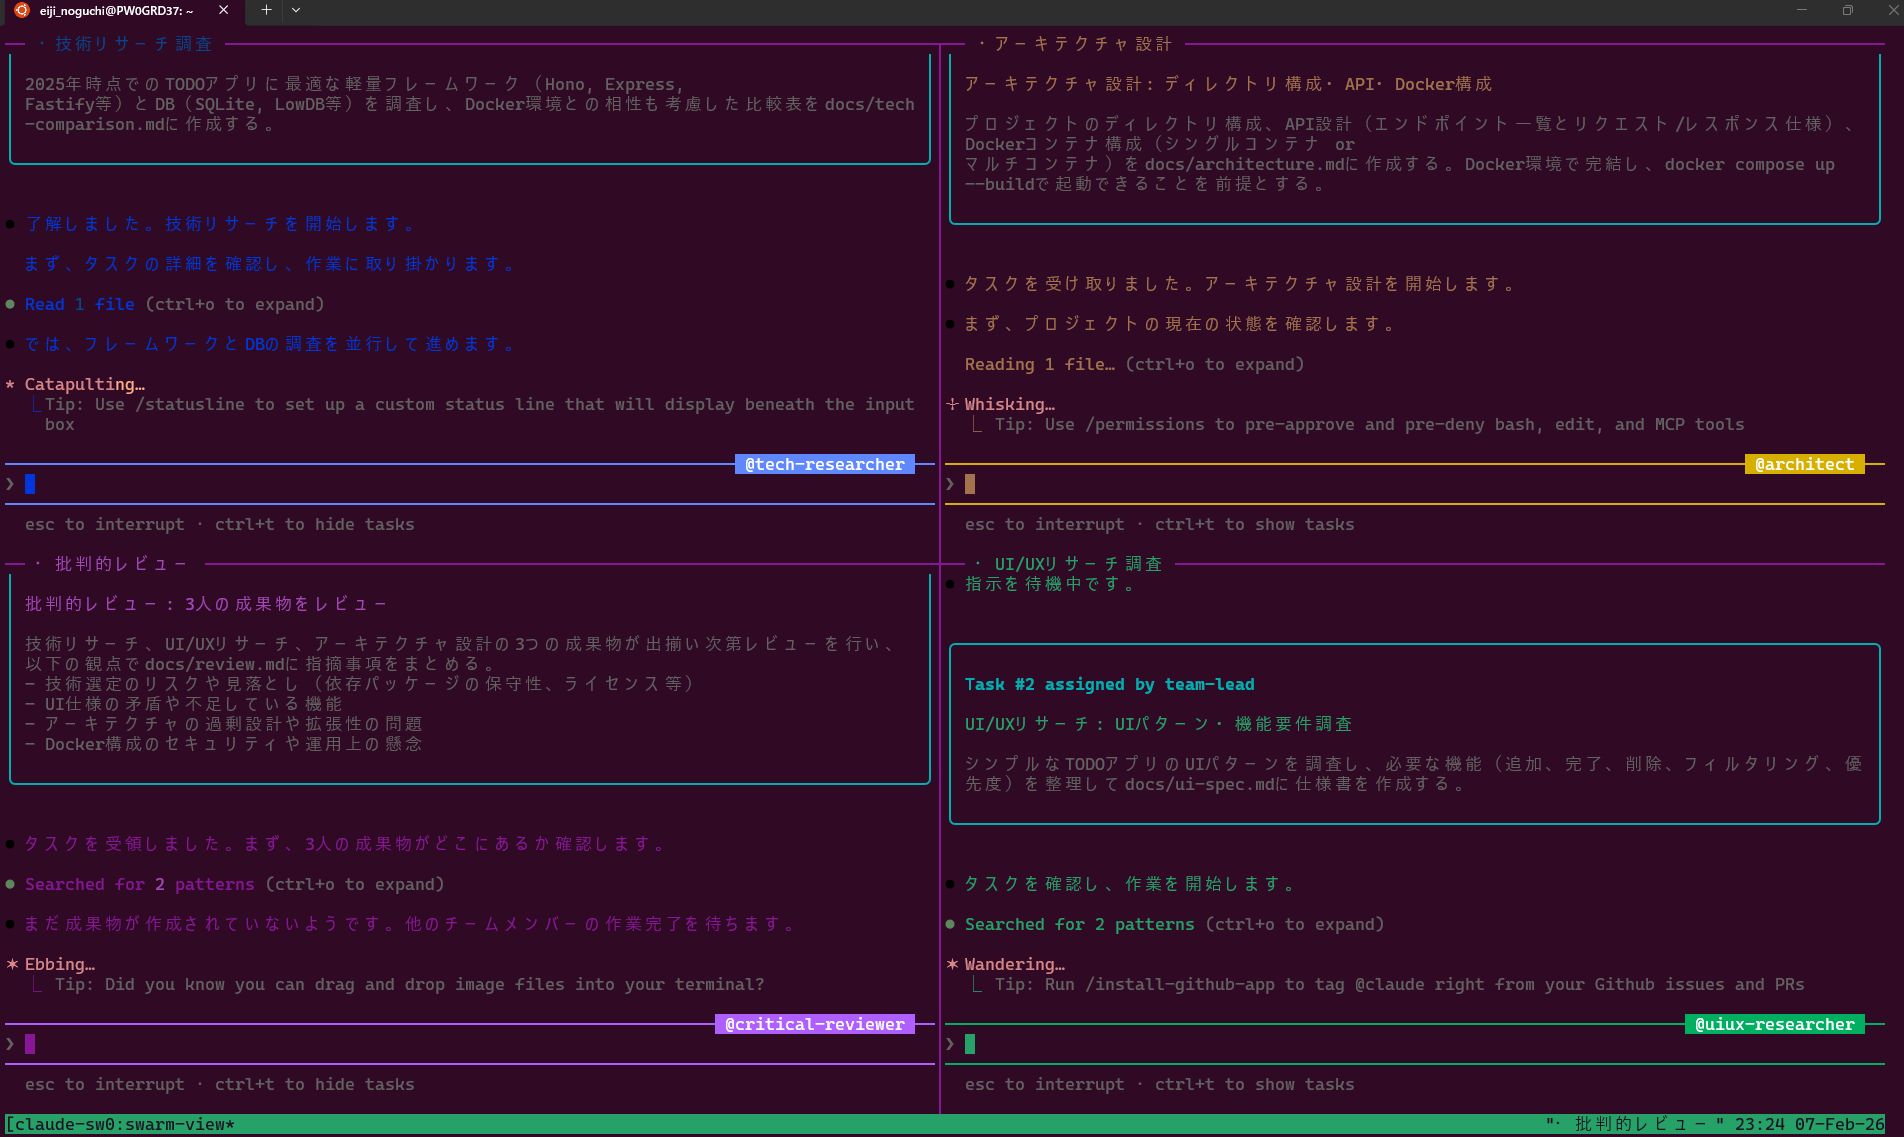Expand 'Searched for 2 patterns' in critical-reviewer pane
This screenshot has width=1904, height=1137.
pyautogui.click(x=234, y=884)
